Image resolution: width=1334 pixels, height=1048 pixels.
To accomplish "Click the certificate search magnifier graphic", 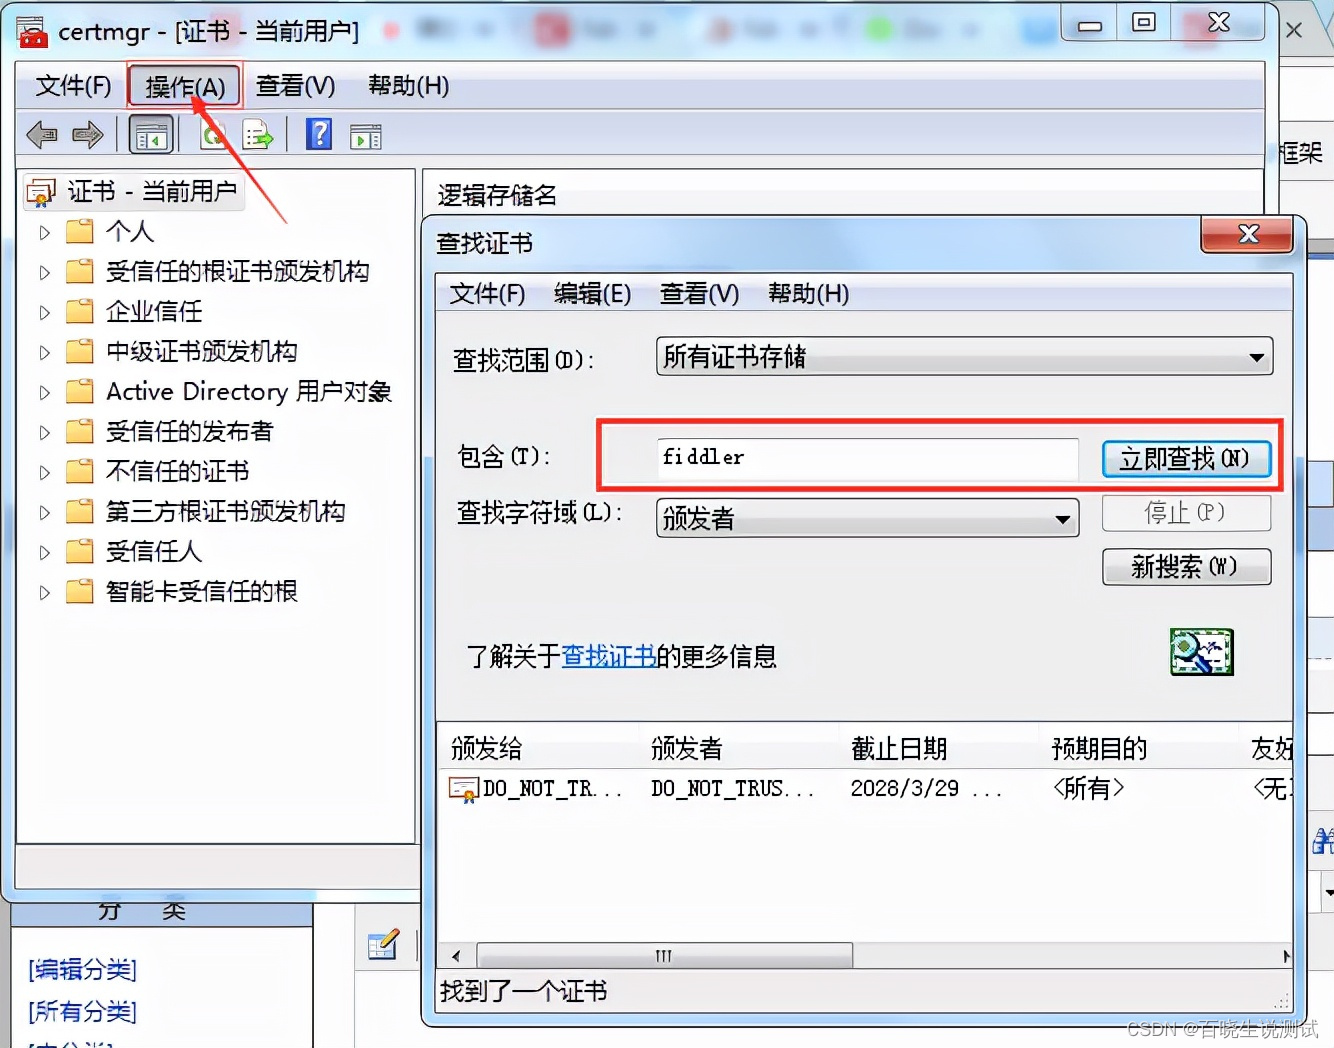I will [1201, 651].
